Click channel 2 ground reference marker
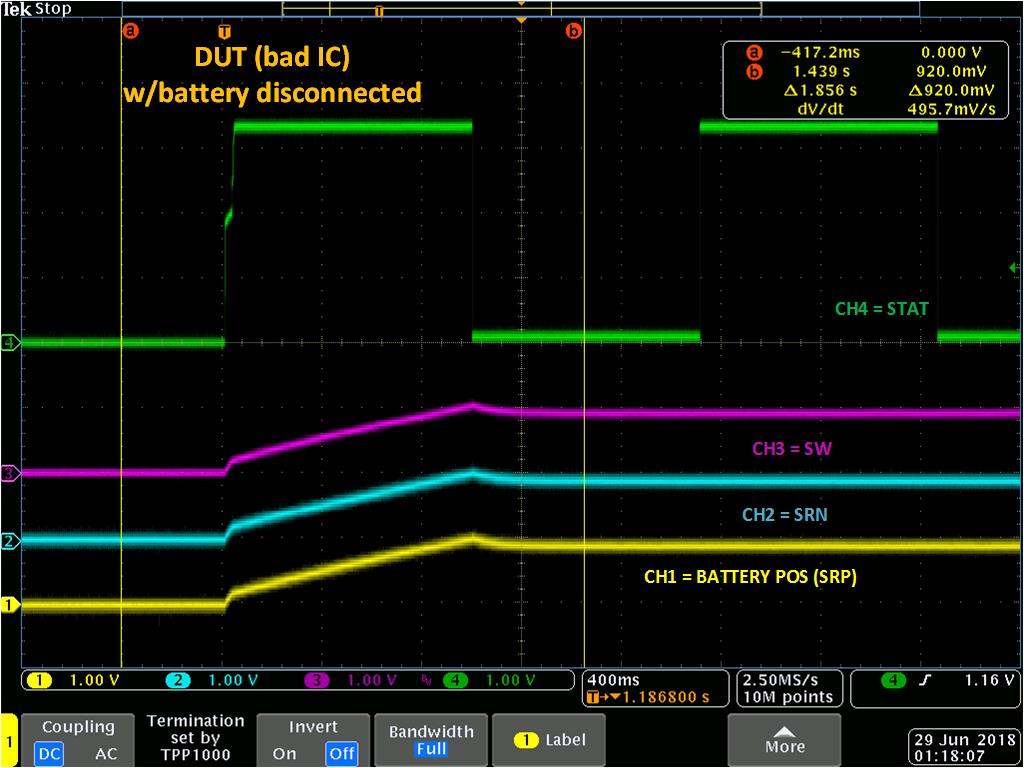Screen dimensions: 1024x768 click(9, 541)
